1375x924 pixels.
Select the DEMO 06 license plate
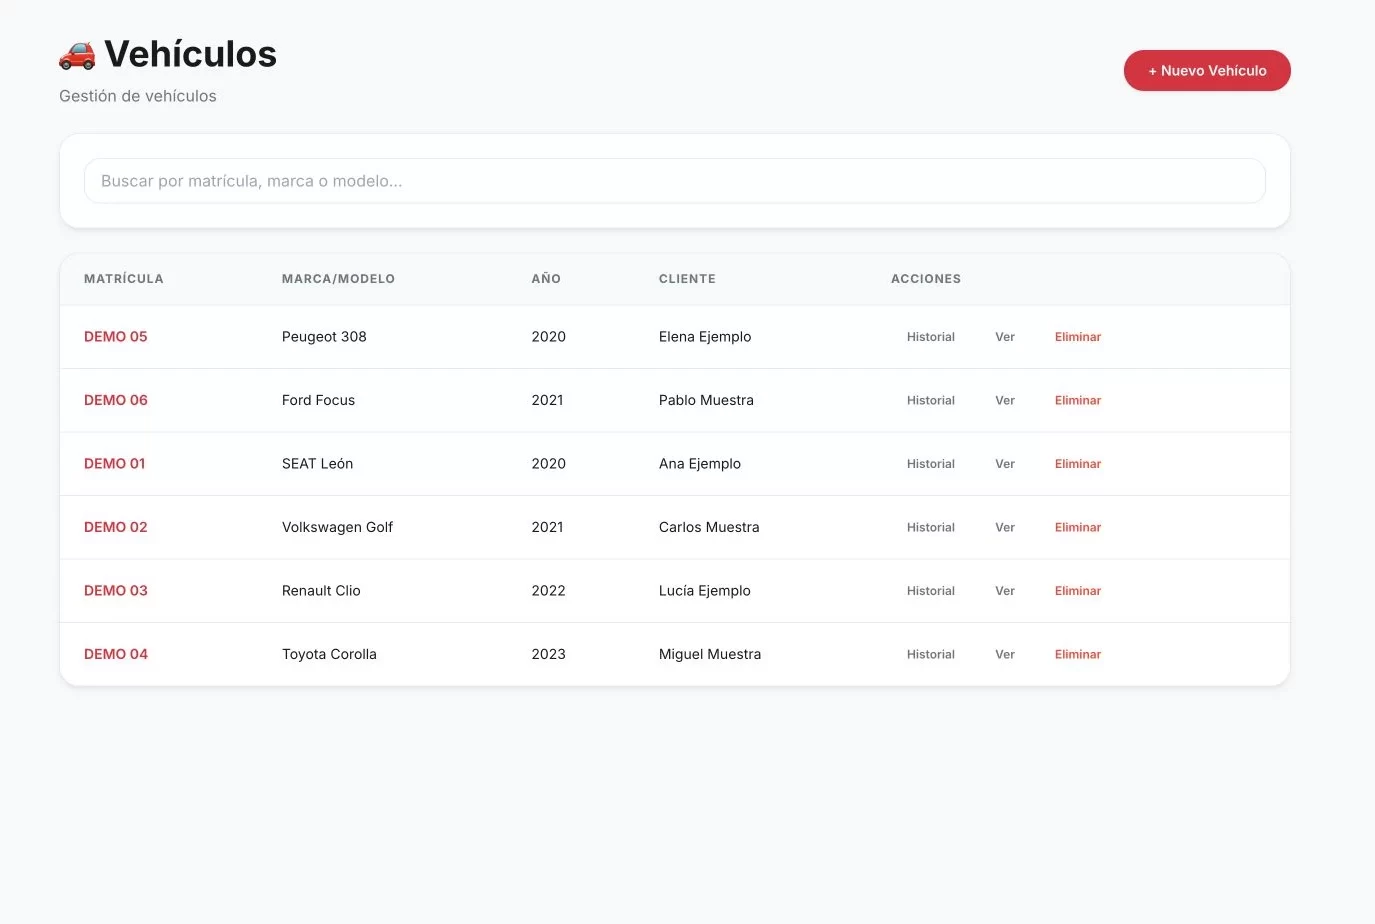(116, 400)
